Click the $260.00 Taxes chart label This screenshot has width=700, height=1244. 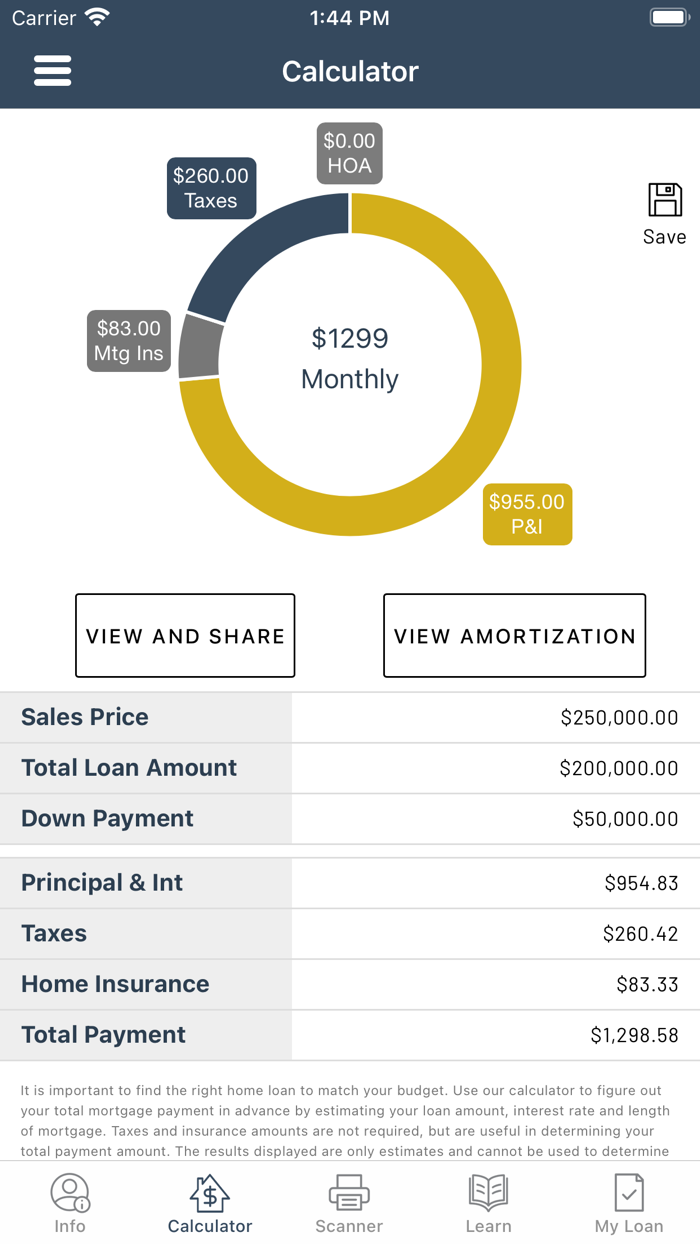[211, 188]
